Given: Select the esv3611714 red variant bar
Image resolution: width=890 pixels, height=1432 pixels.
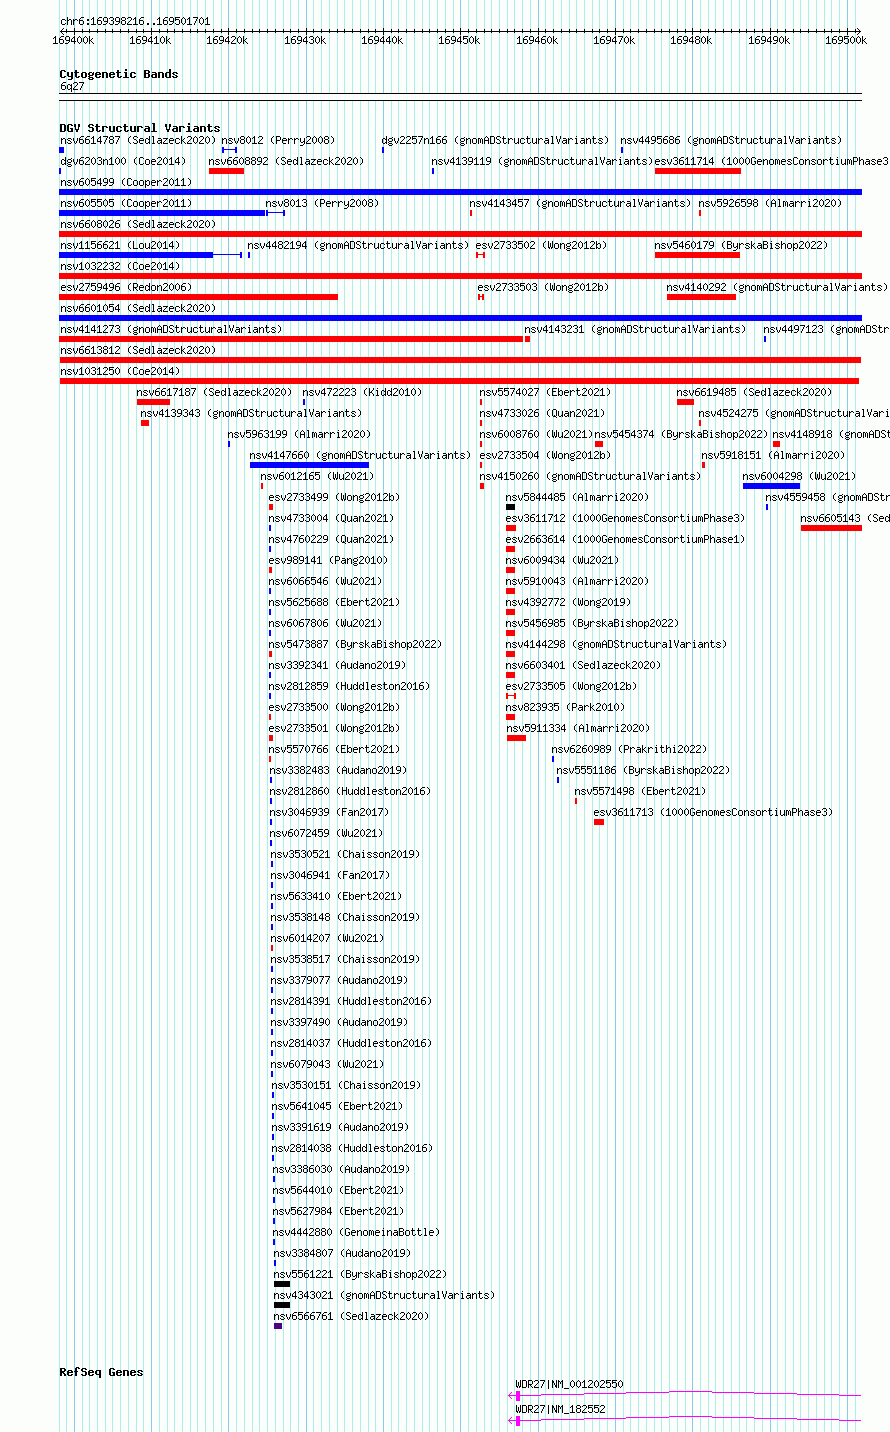Looking at the screenshot, I should [698, 171].
